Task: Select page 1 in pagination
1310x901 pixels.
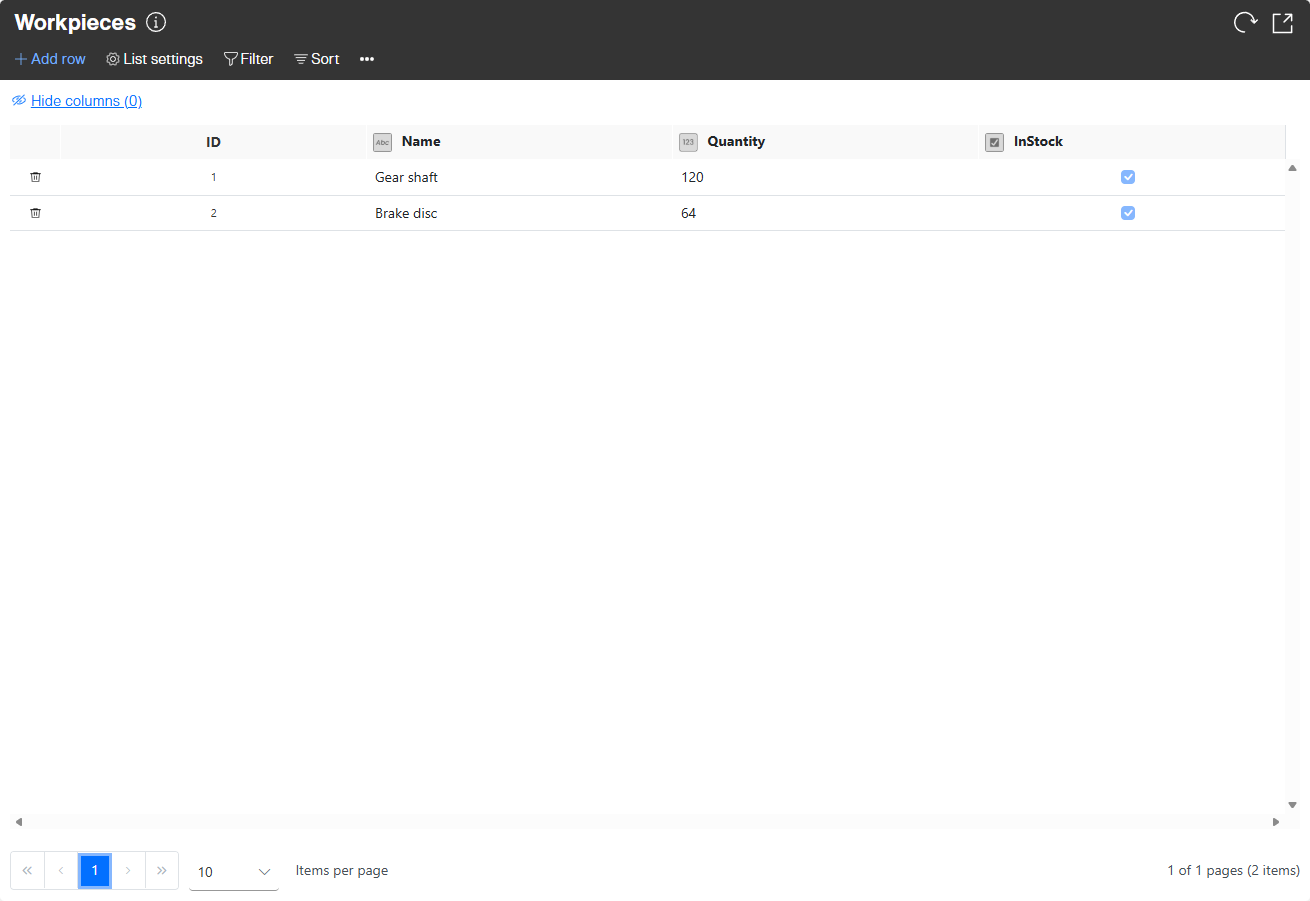Action: [x=95, y=870]
